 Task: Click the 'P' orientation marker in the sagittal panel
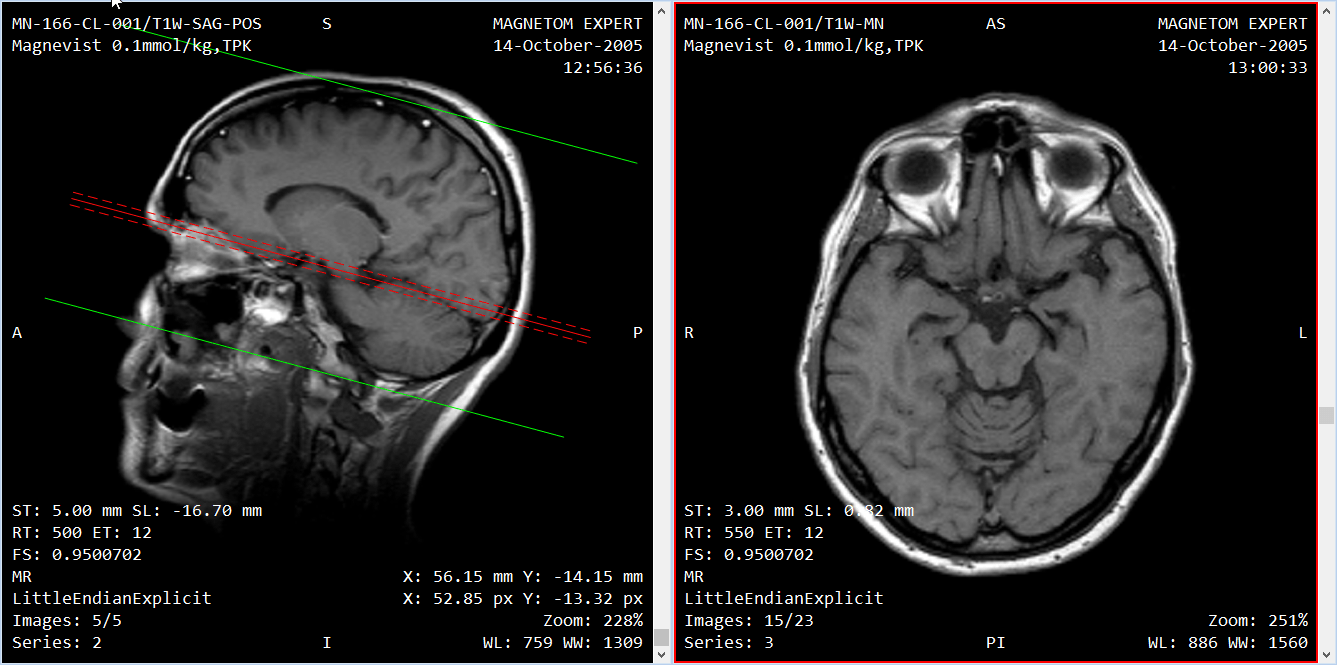[638, 333]
